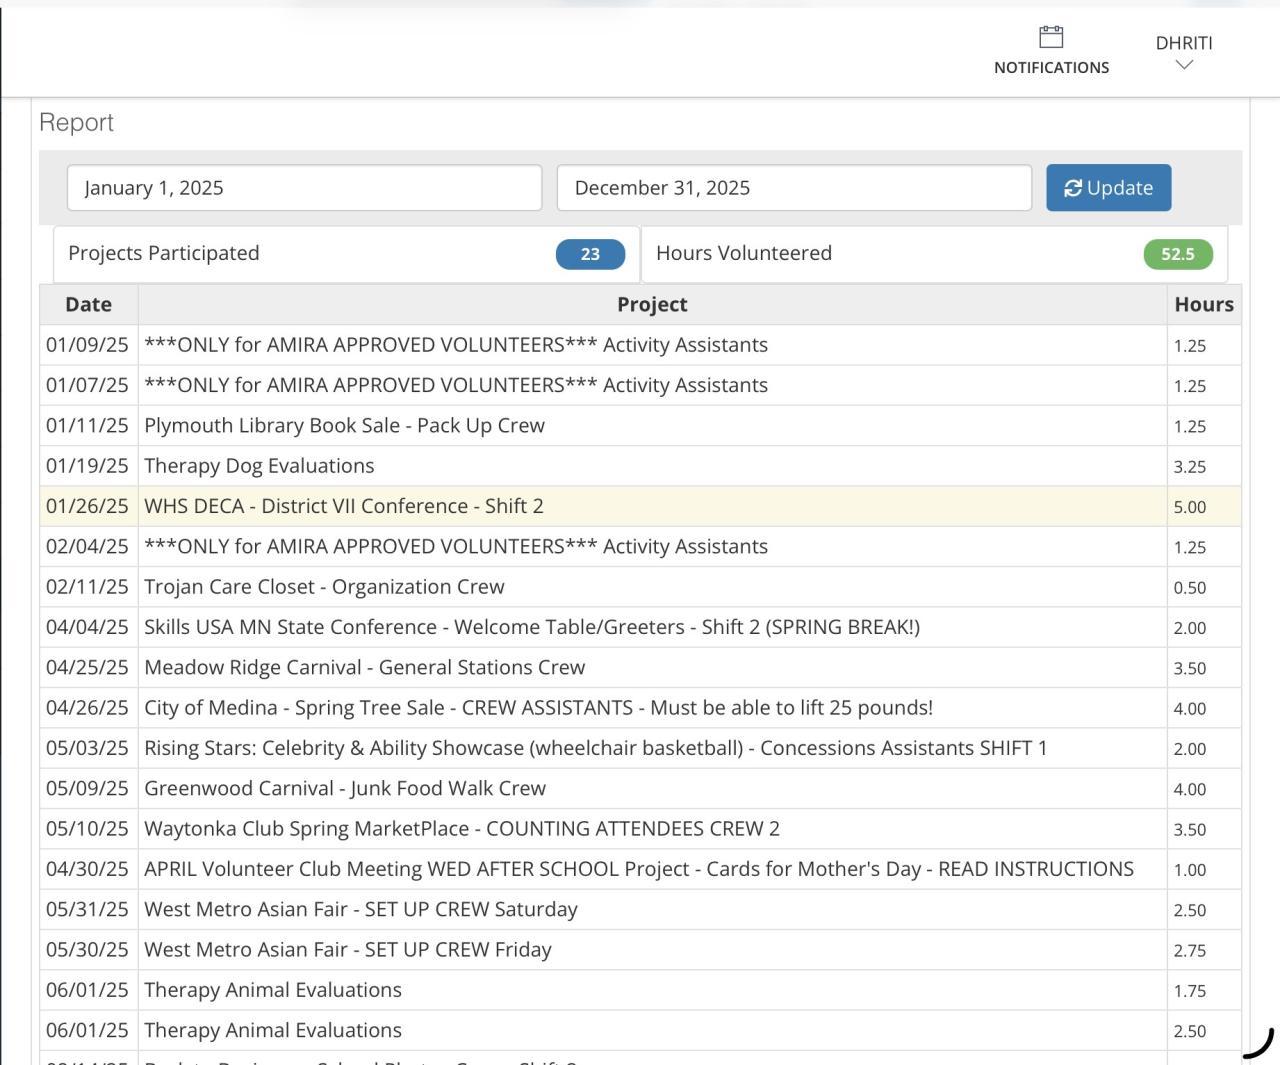The height and width of the screenshot is (1065, 1280).
Task: Select the Hours column header
Action: (1203, 305)
